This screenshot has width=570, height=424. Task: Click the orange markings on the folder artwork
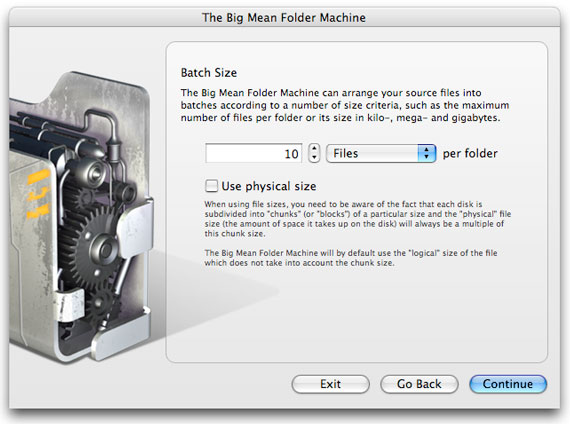[39, 193]
